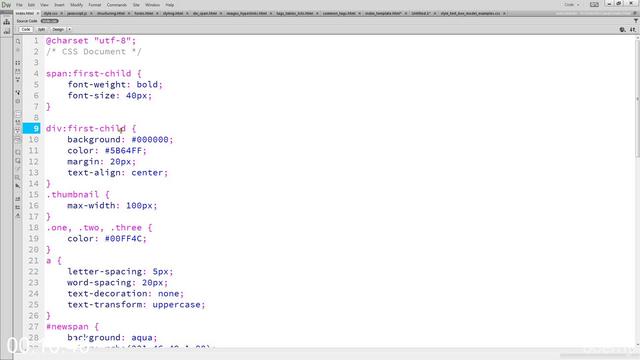This screenshot has width=640, height=360.
Task: Toggle Syntax Error Alerts in info bar
Action: pyautogui.click(x=18, y=140)
